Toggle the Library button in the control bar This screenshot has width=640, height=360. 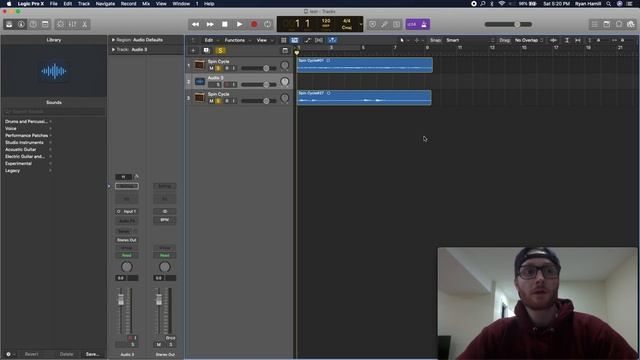click(9, 24)
